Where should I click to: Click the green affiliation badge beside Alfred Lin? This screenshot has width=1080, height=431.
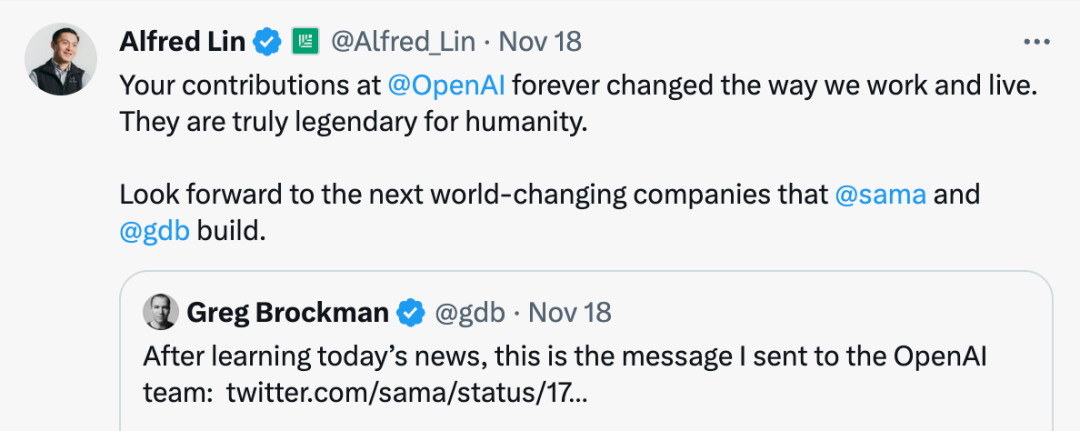(x=305, y=42)
